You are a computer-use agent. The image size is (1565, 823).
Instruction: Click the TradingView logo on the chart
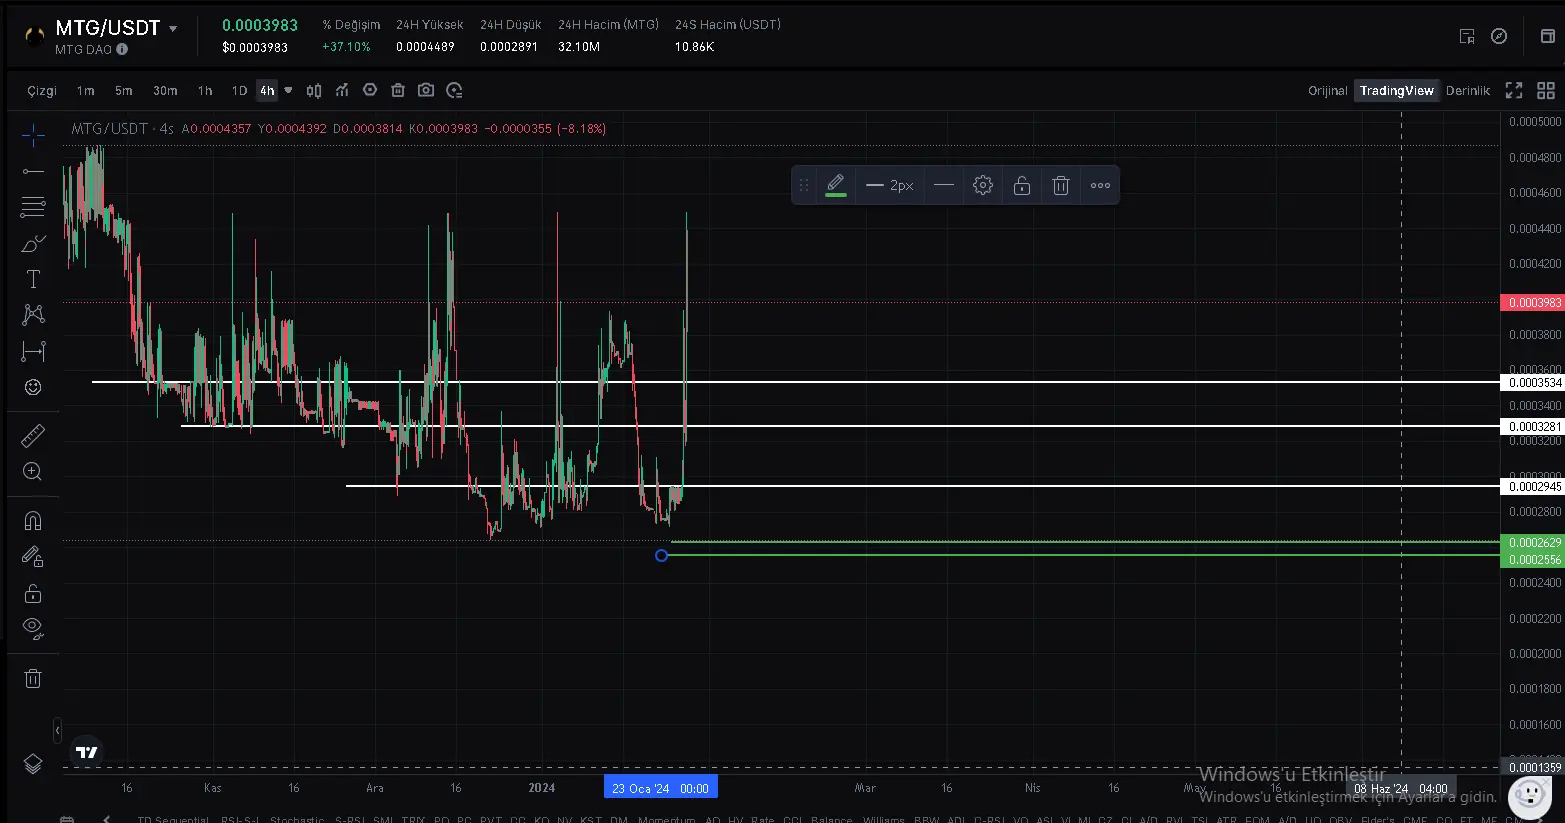coord(87,752)
